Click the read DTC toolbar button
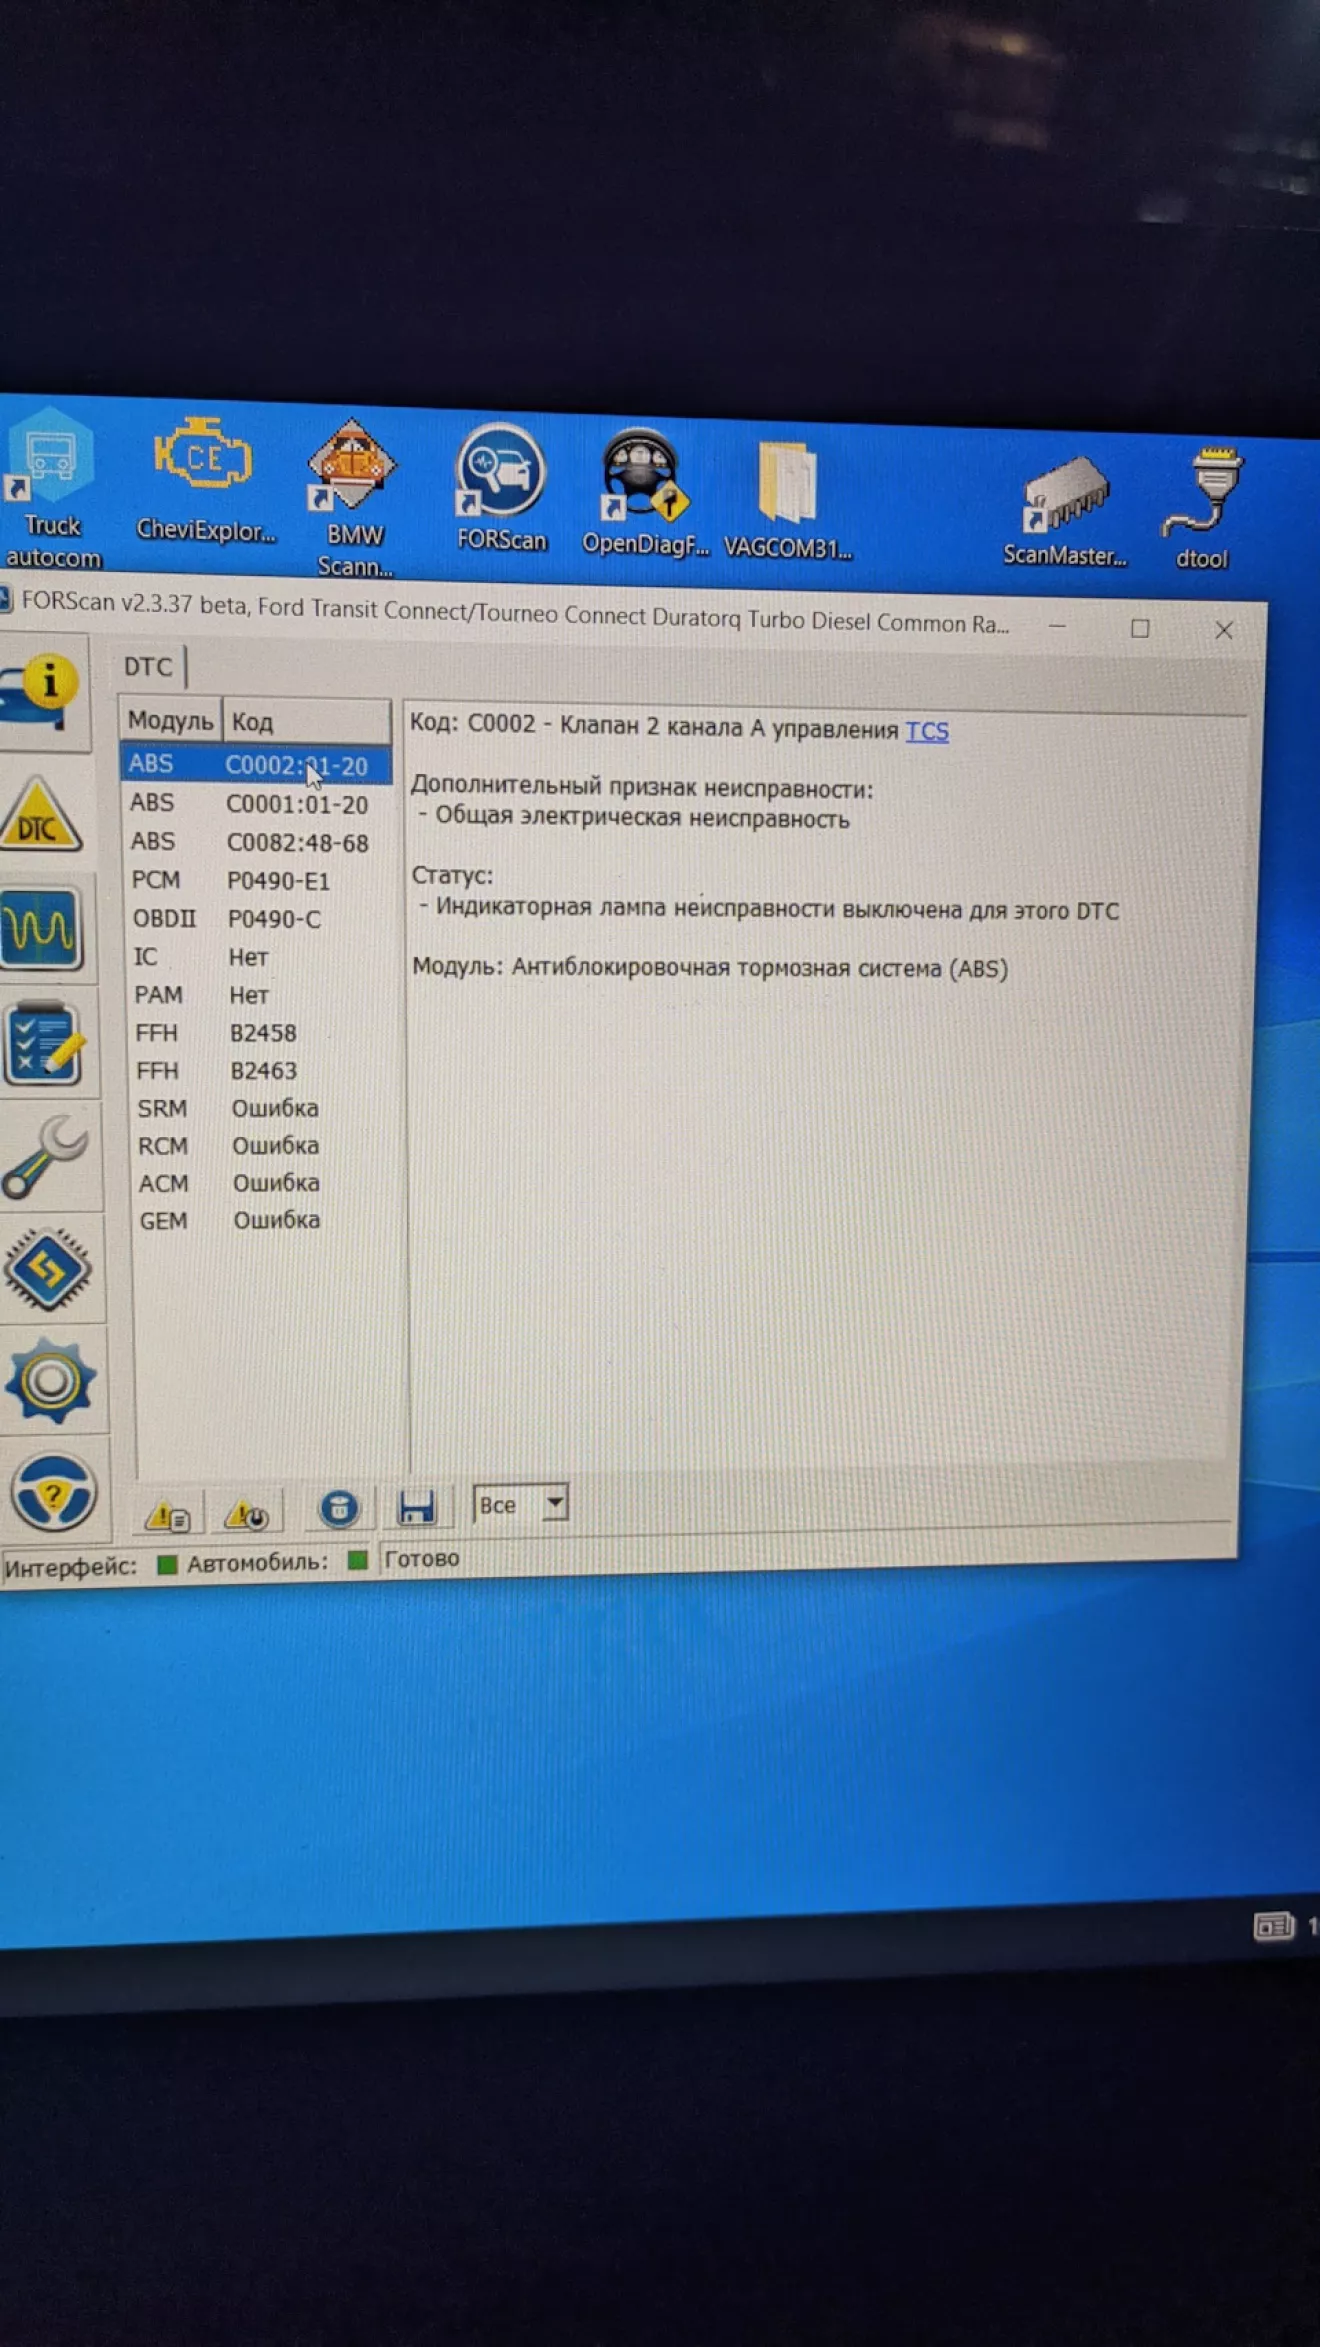The image size is (1320, 2347). tap(168, 1514)
